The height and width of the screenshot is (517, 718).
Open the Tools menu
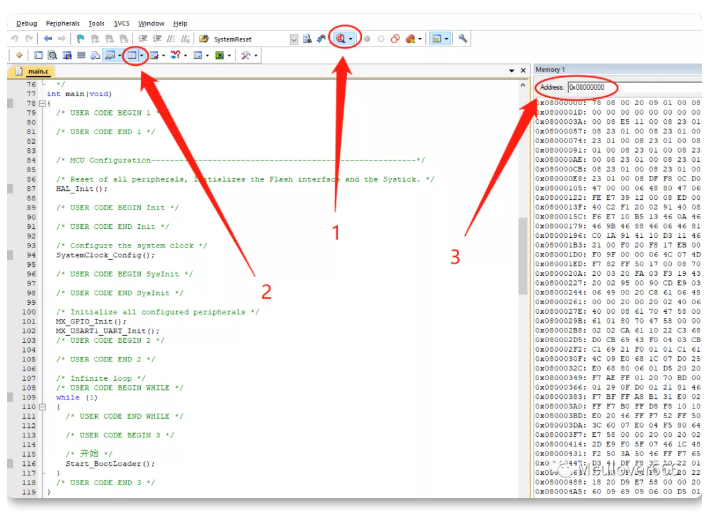coord(96,23)
